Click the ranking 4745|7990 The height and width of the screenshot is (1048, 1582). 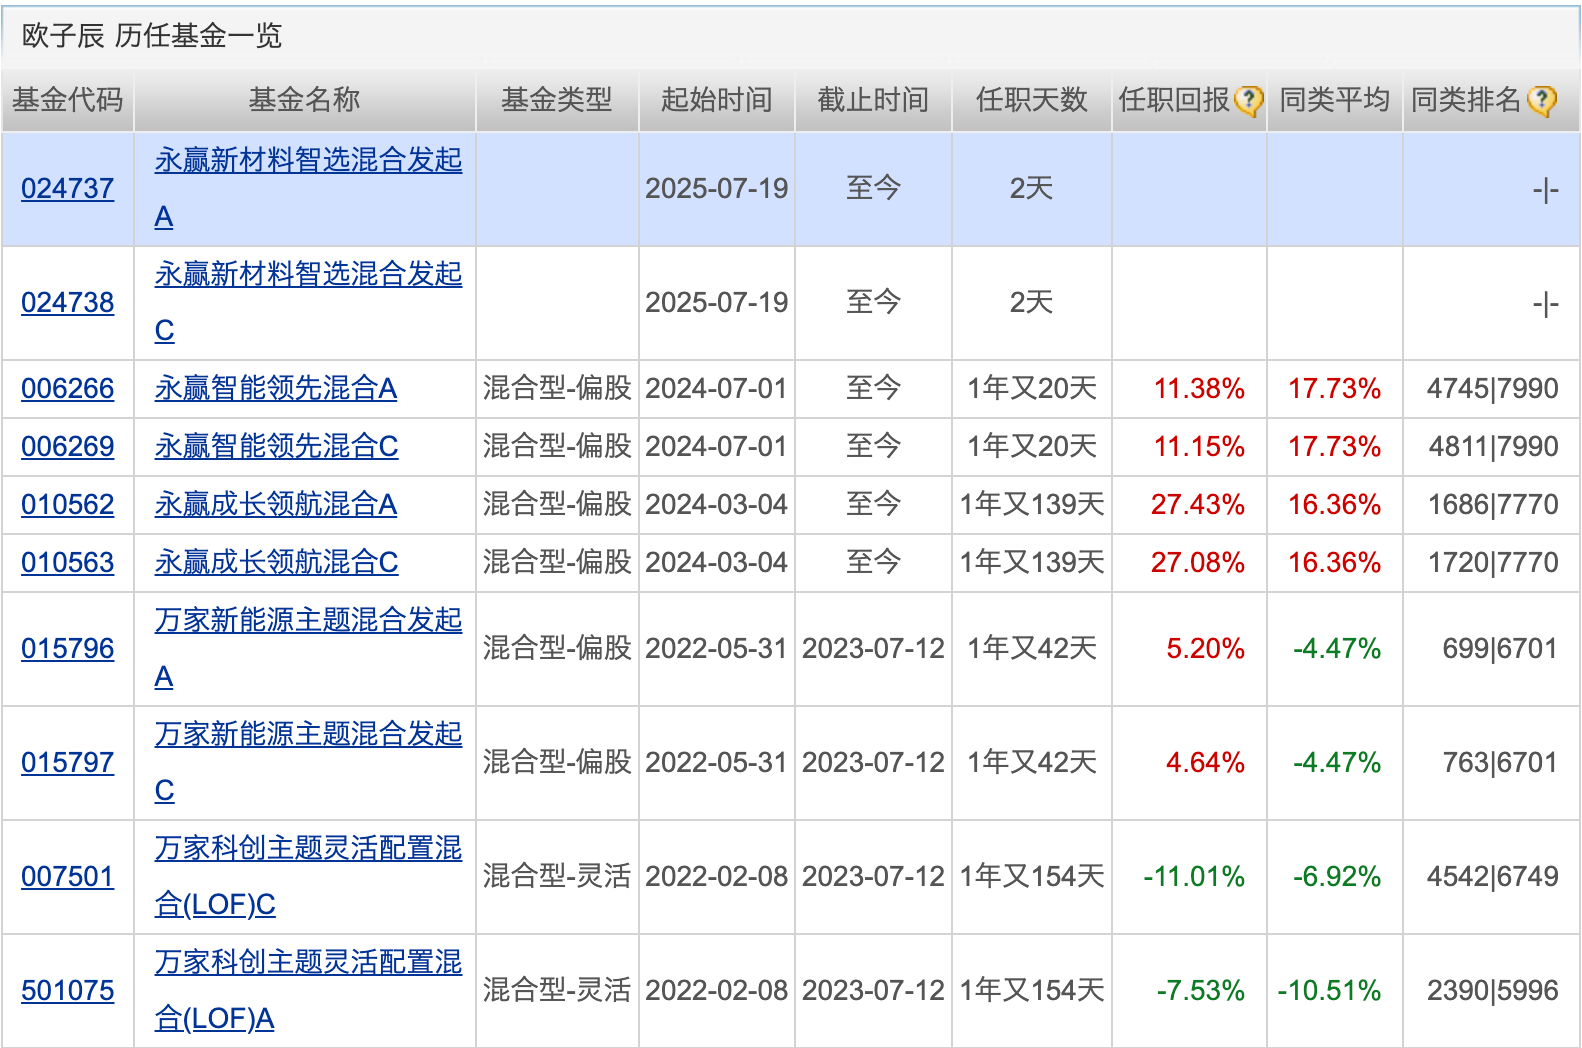(1493, 388)
